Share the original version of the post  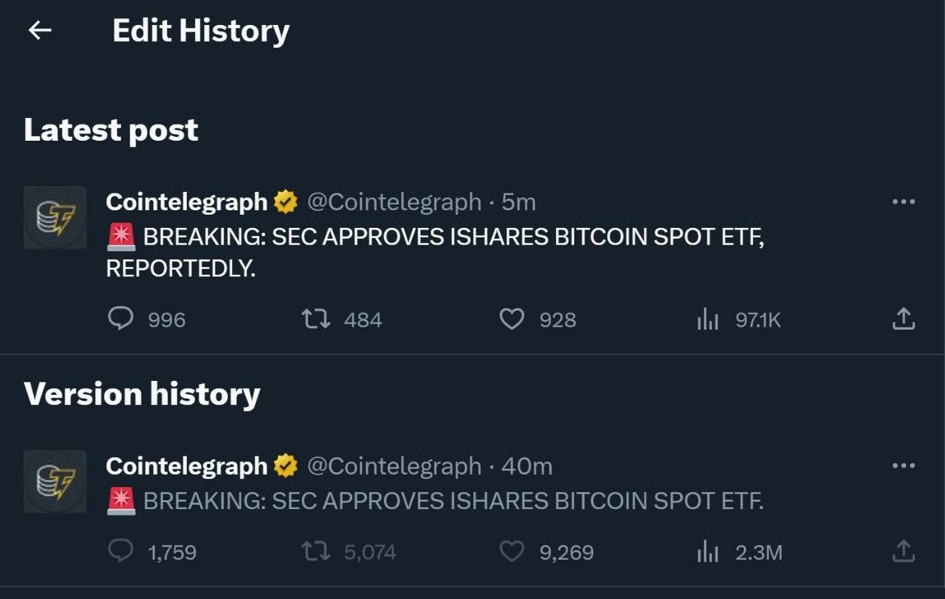pyautogui.click(x=903, y=551)
